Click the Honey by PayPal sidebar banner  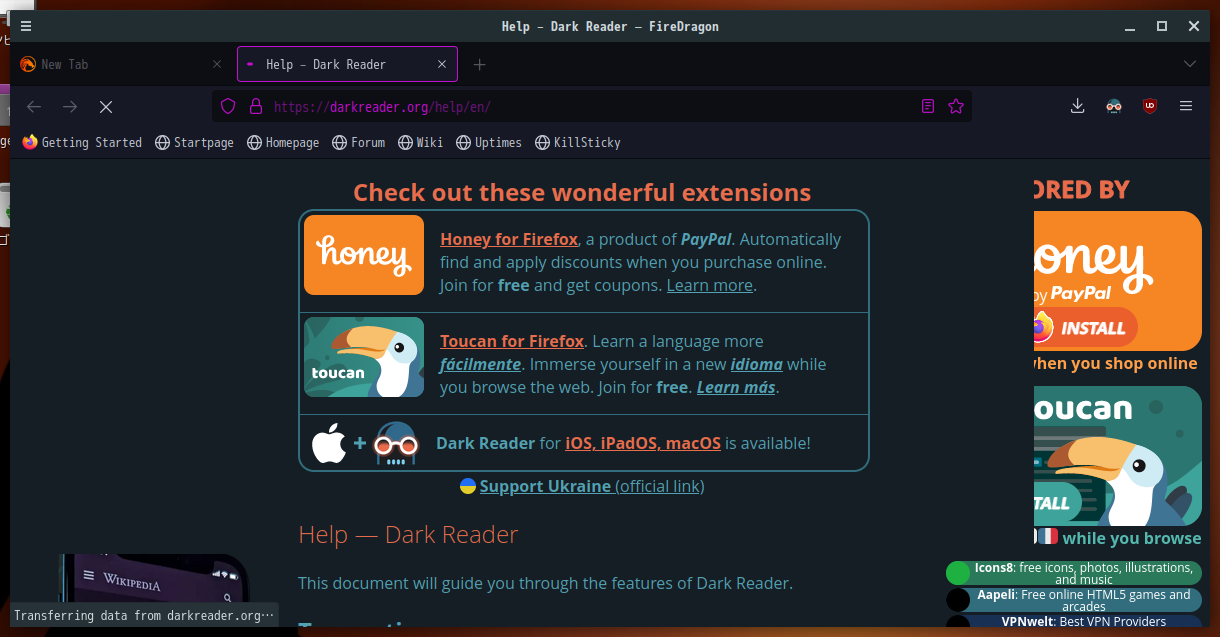coord(1118,281)
